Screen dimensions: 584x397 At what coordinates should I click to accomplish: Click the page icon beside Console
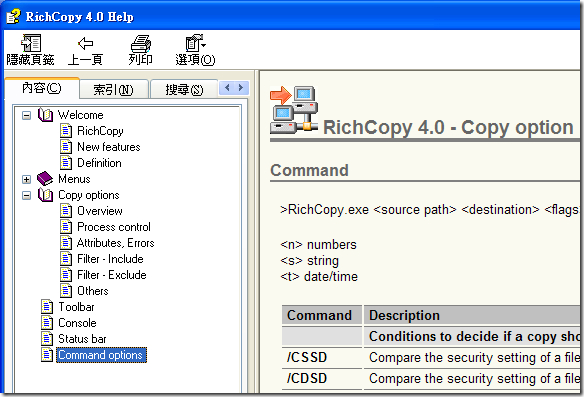pyautogui.click(x=47, y=323)
